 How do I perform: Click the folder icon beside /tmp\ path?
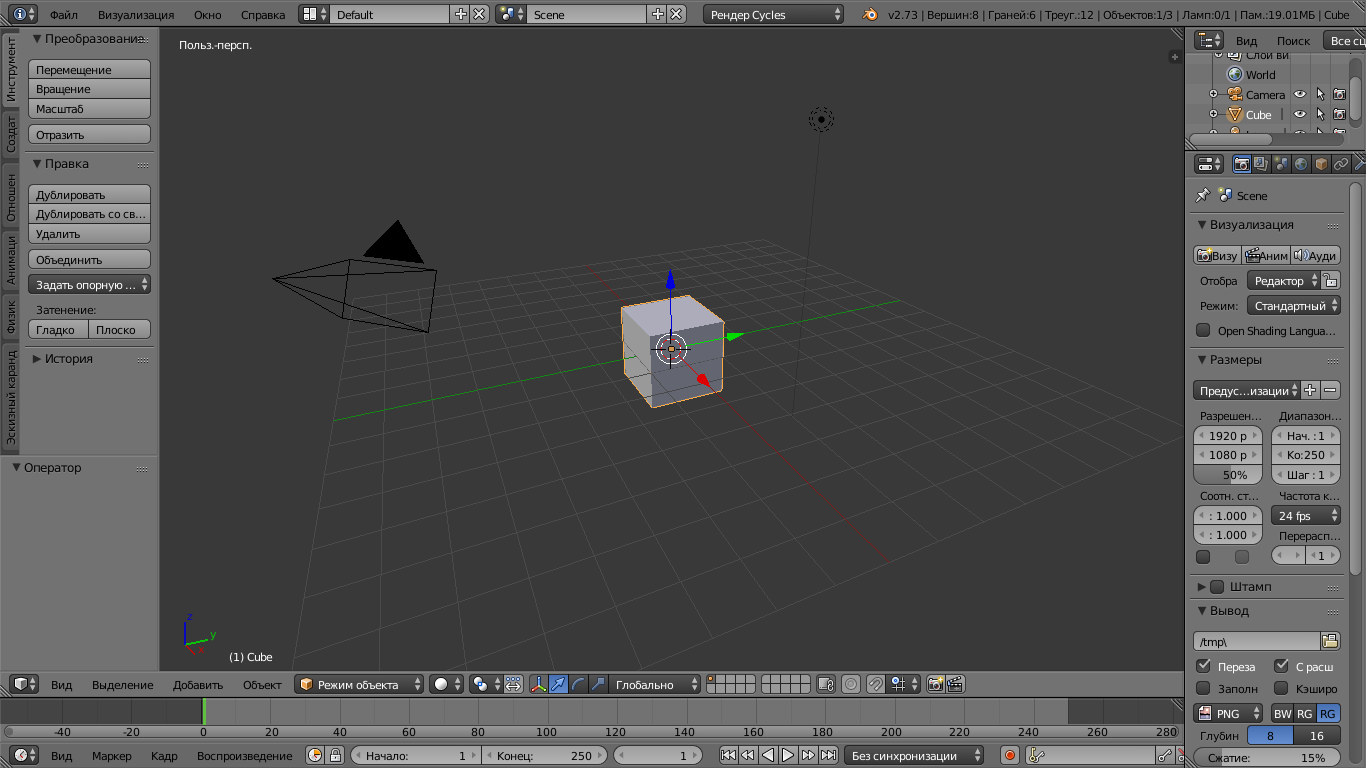(1330, 641)
